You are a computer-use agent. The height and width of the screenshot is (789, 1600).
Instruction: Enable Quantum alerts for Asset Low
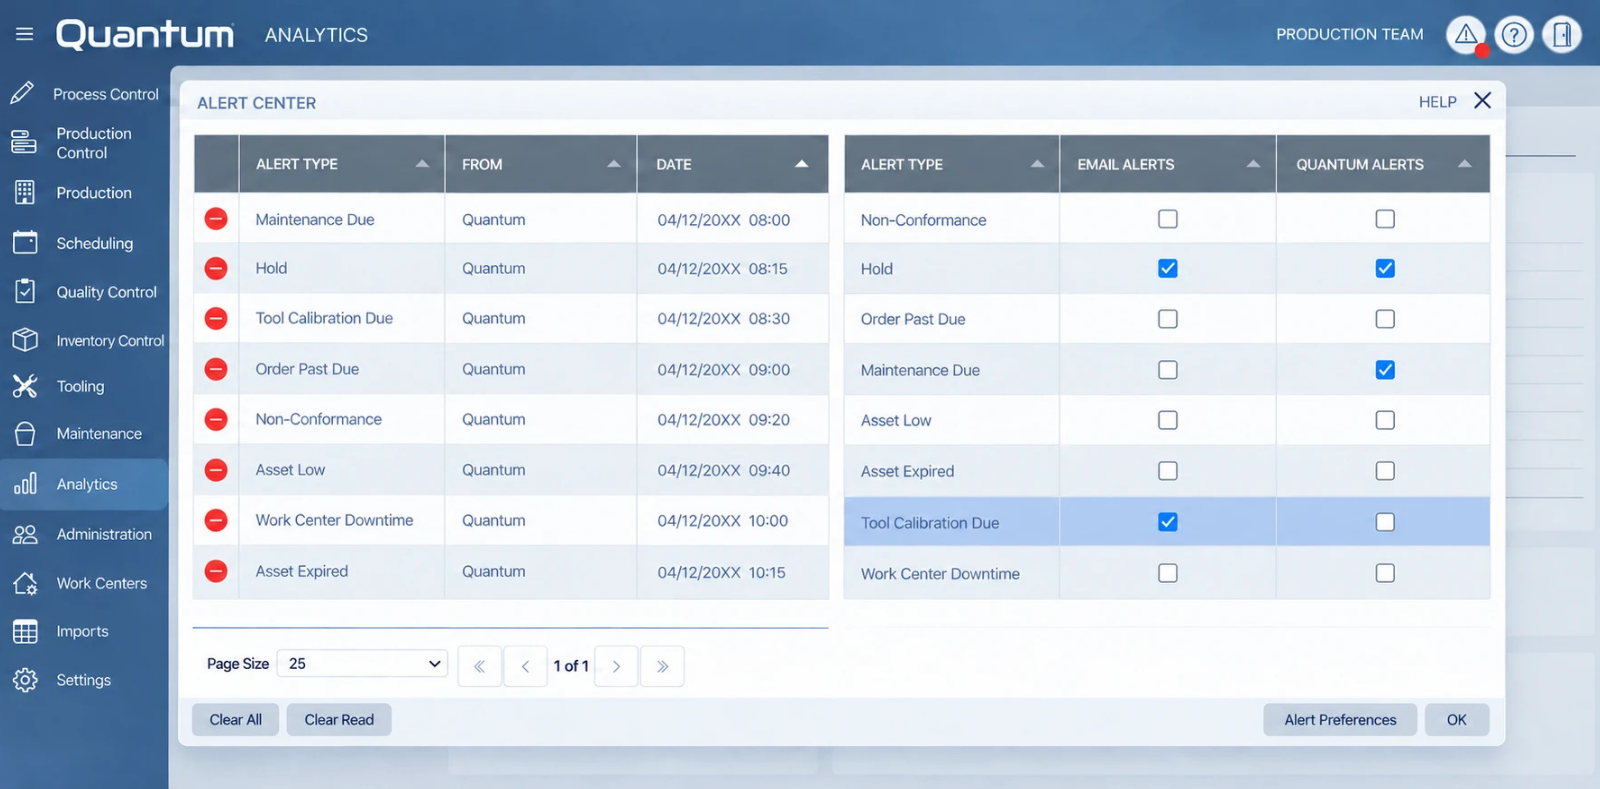point(1385,420)
